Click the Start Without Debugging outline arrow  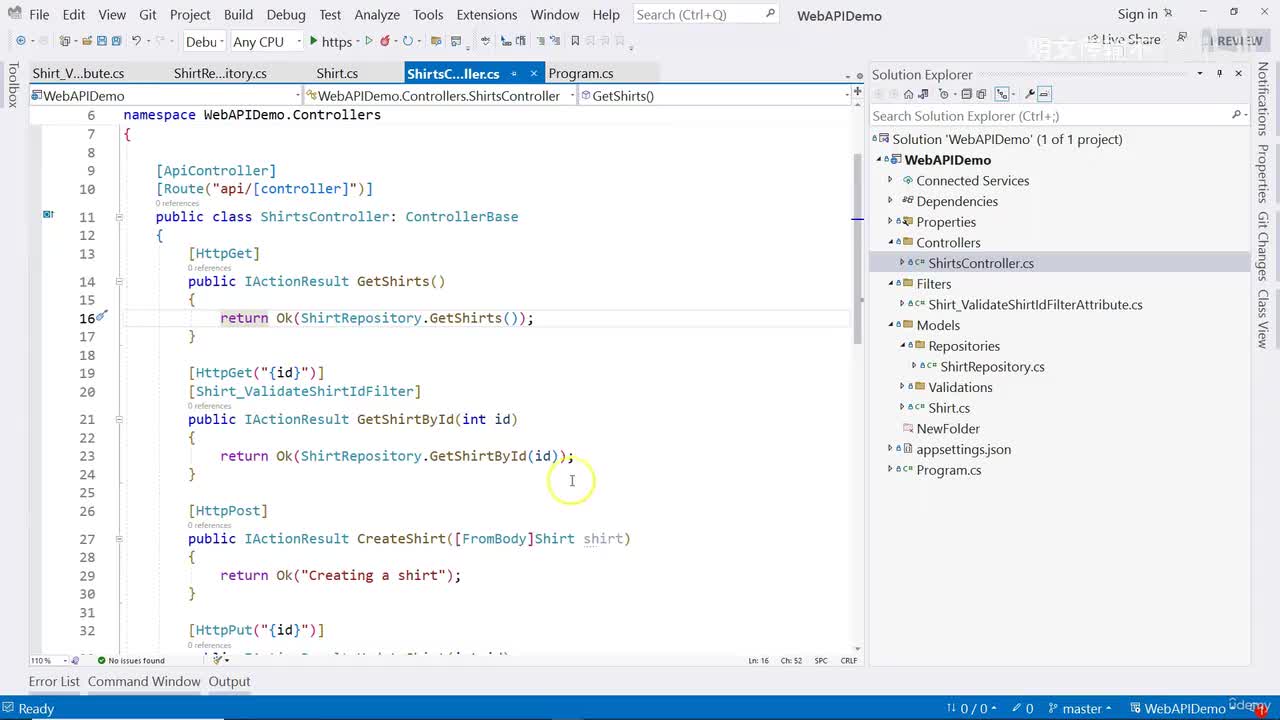[368, 41]
